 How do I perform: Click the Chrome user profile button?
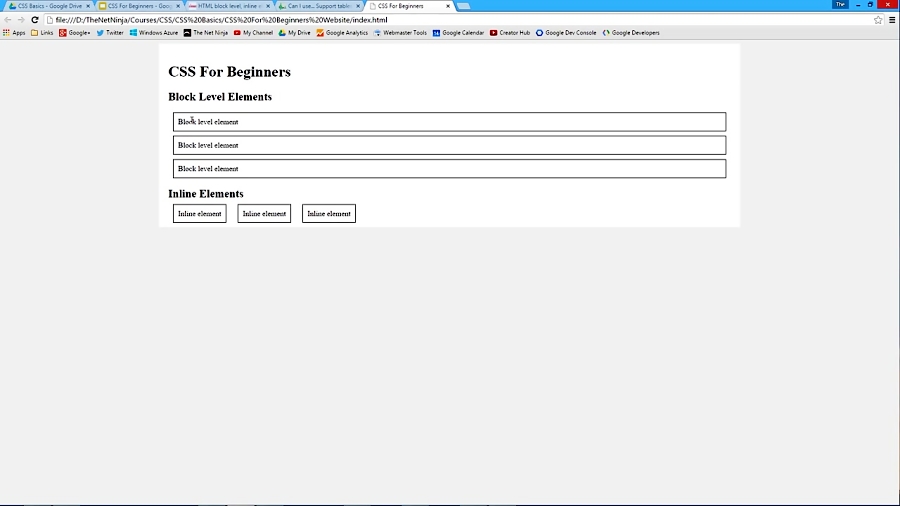tap(840, 4)
